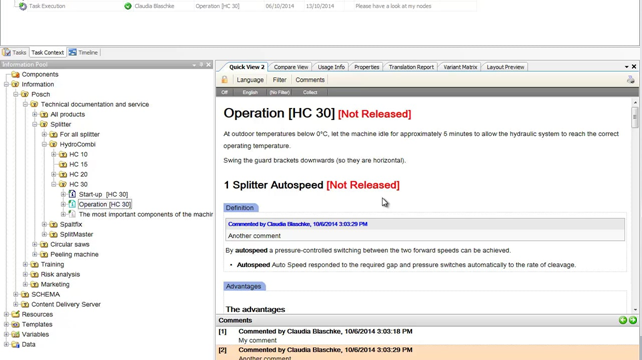Click the Definition section label

240,208
